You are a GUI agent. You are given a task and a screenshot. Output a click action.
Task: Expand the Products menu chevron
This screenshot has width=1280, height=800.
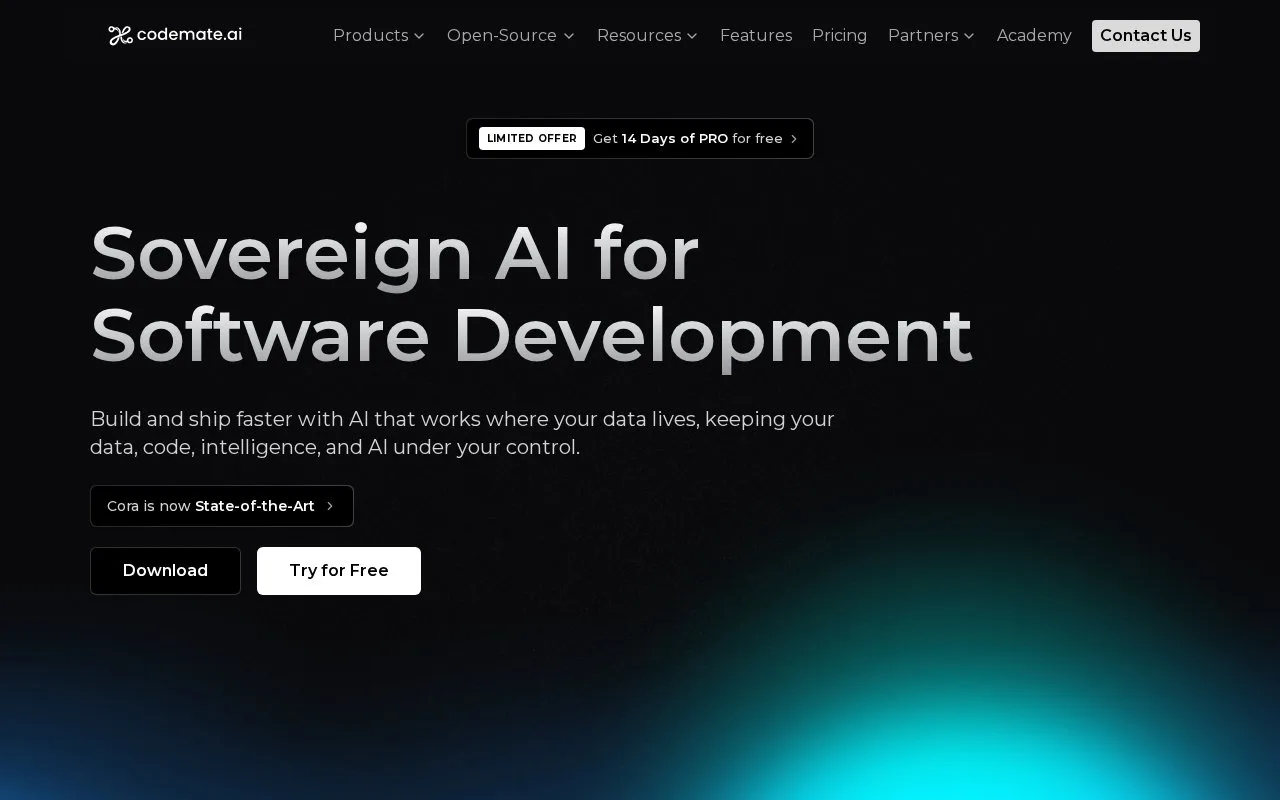(x=419, y=36)
